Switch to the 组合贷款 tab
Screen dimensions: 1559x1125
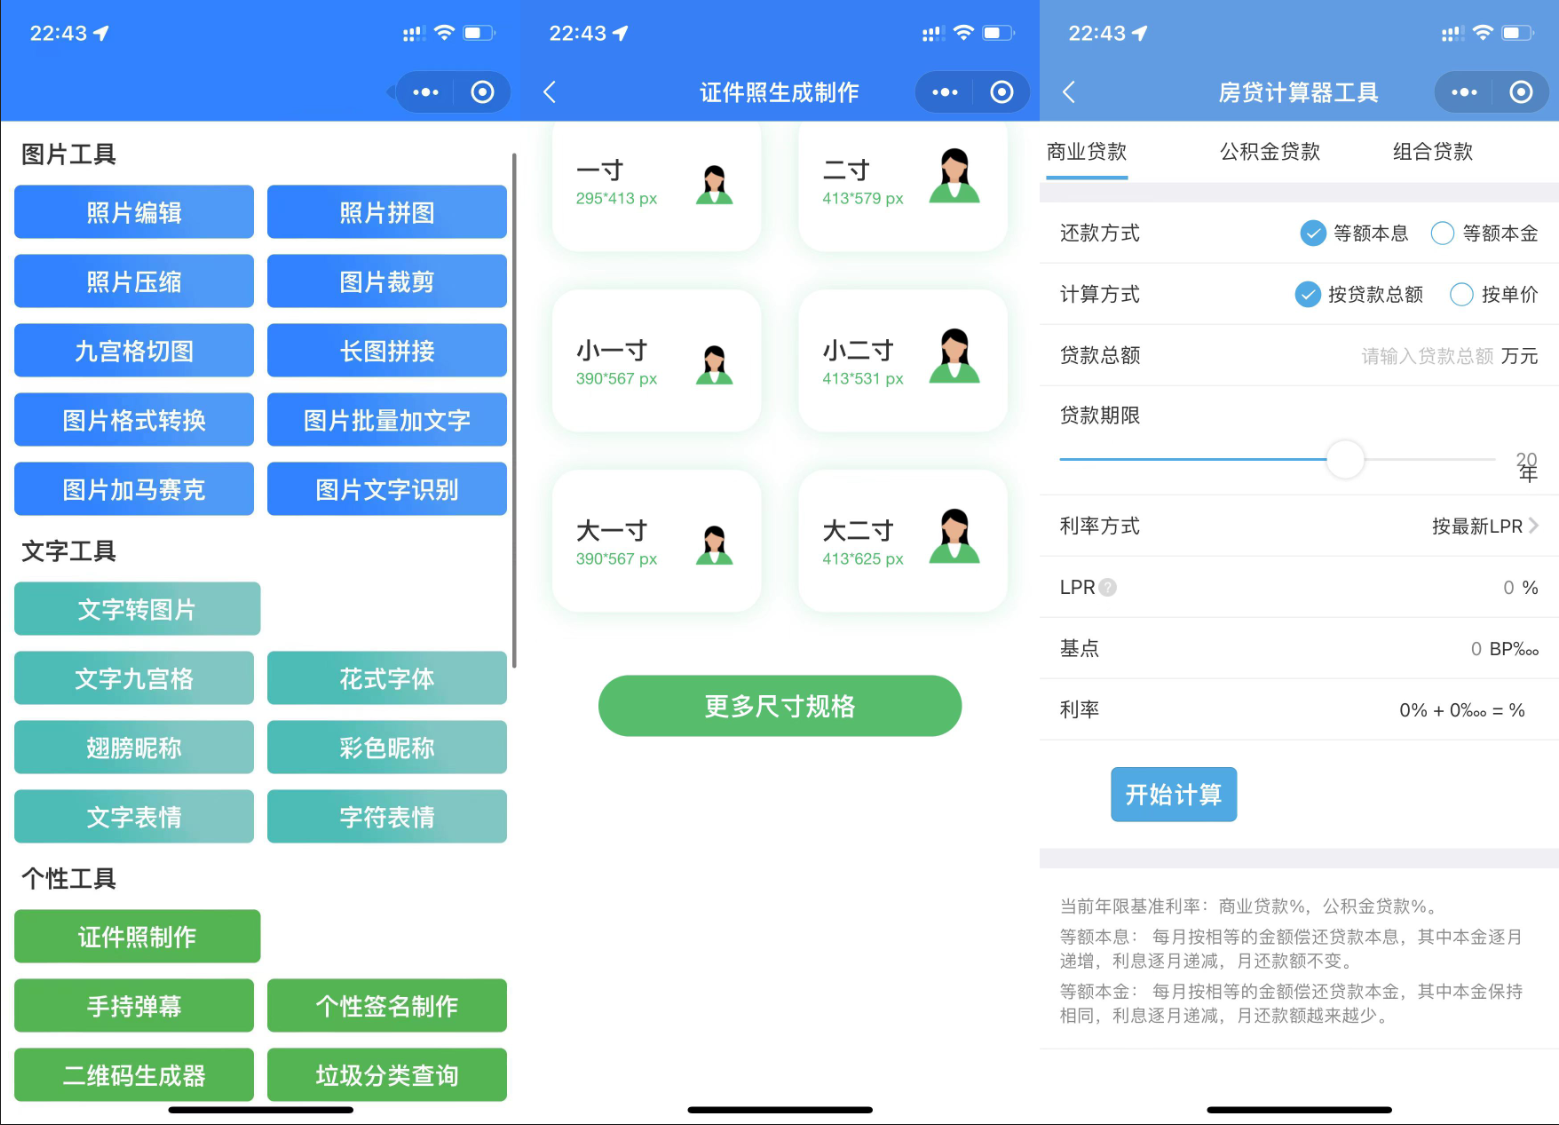point(1431,151)
